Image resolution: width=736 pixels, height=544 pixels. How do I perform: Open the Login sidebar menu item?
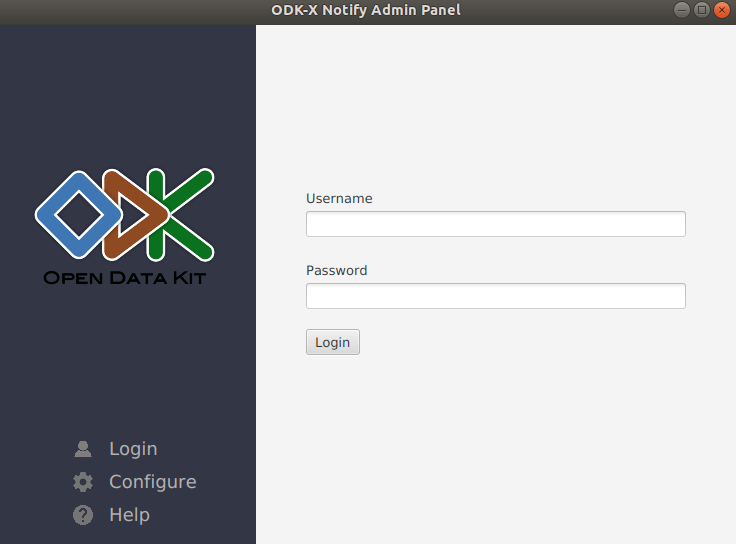(133, 449)
